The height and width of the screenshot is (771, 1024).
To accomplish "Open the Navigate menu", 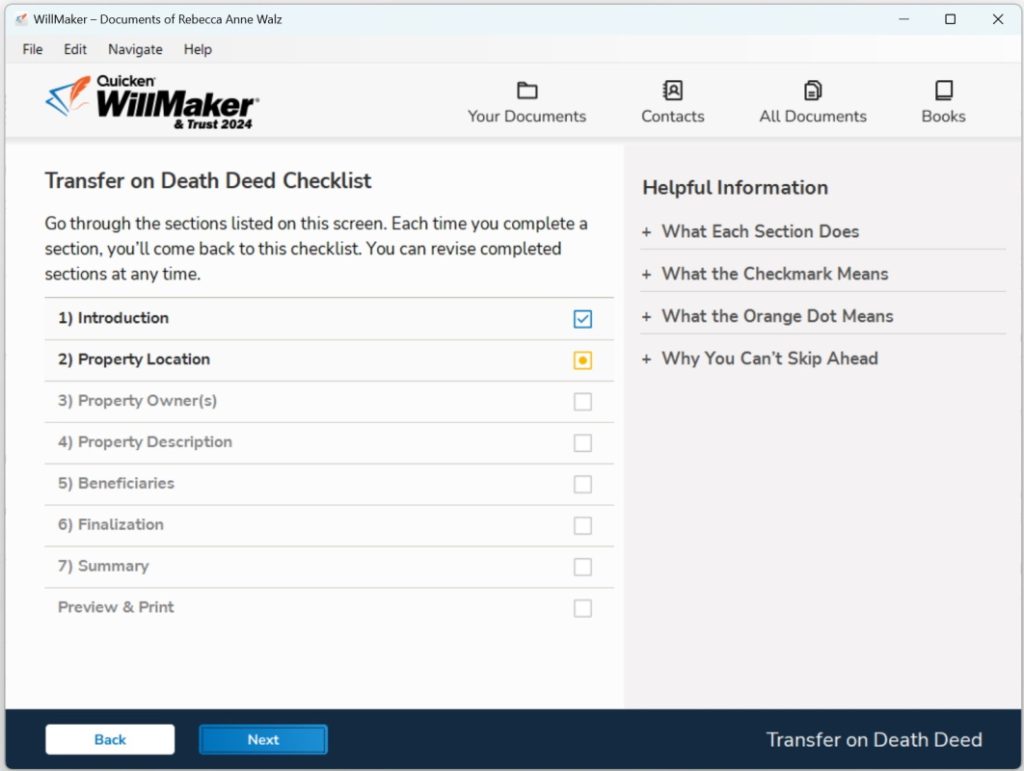I will click(x=134, y=49).
